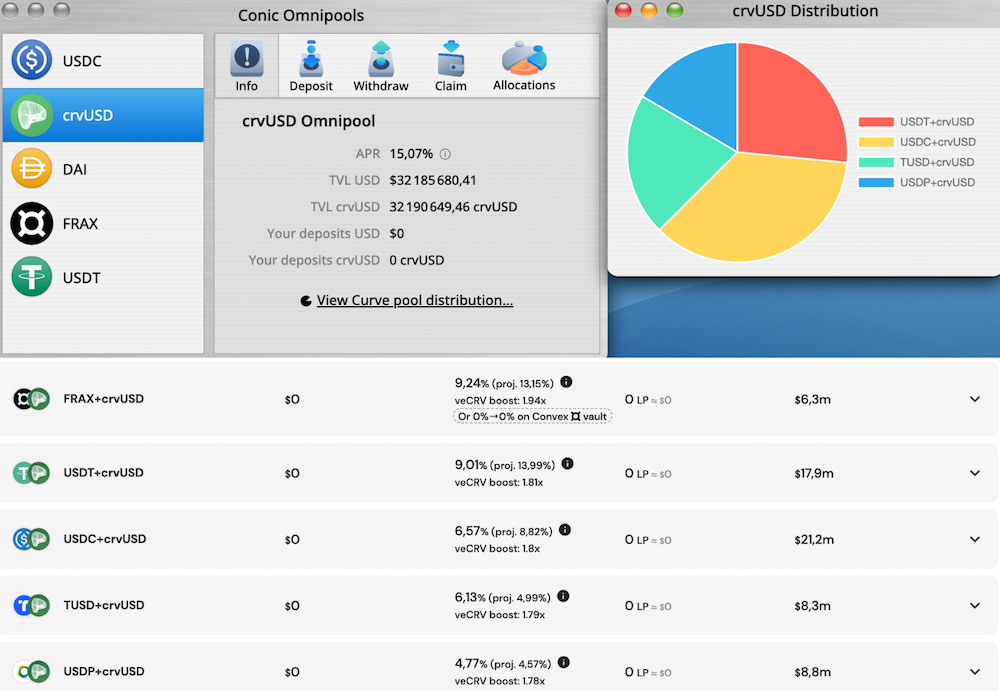Image resolution: width=1000 pixels, height=691 pixels.
Task: Click the APR info circle icon
Action: 445,154
